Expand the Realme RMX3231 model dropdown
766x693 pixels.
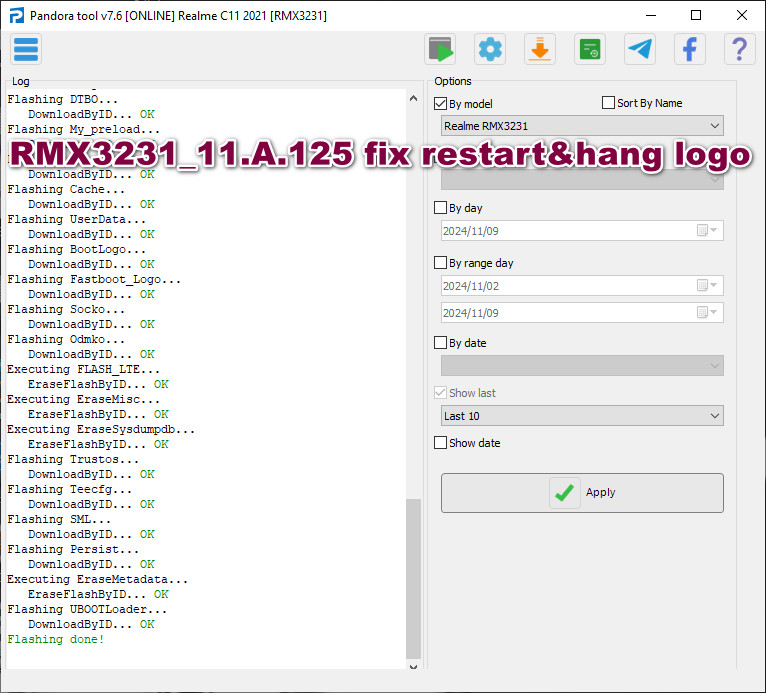582,126
